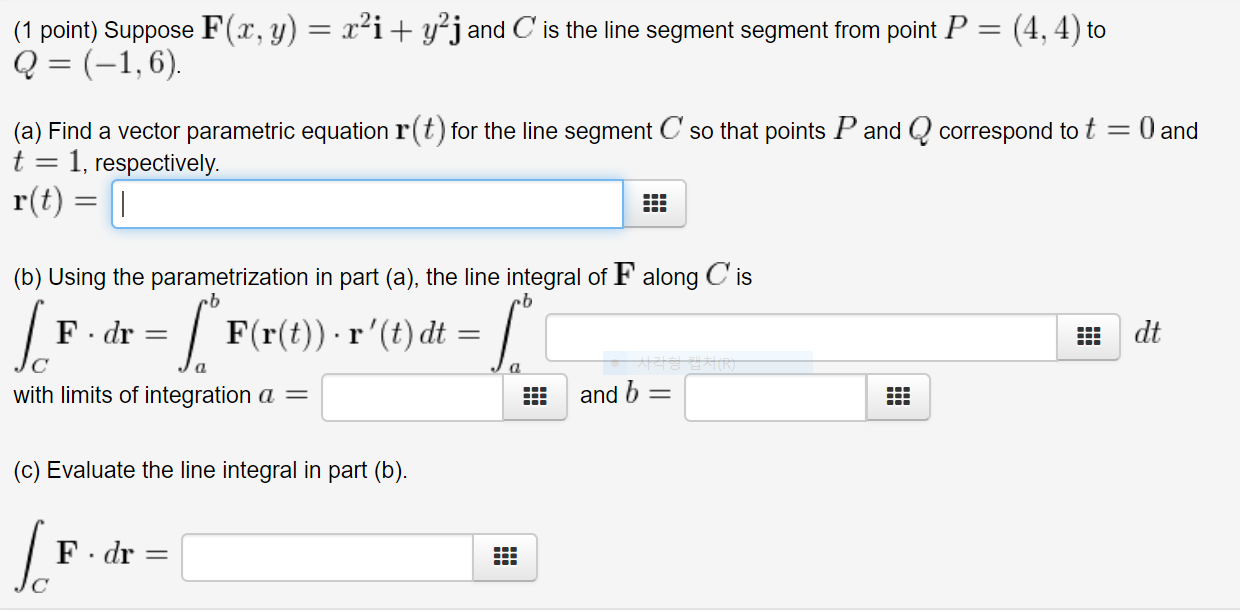This screenshot has height=612, width=1240.
Task: Click the highlighted r(t) entry box
Action: coord(365,203)
